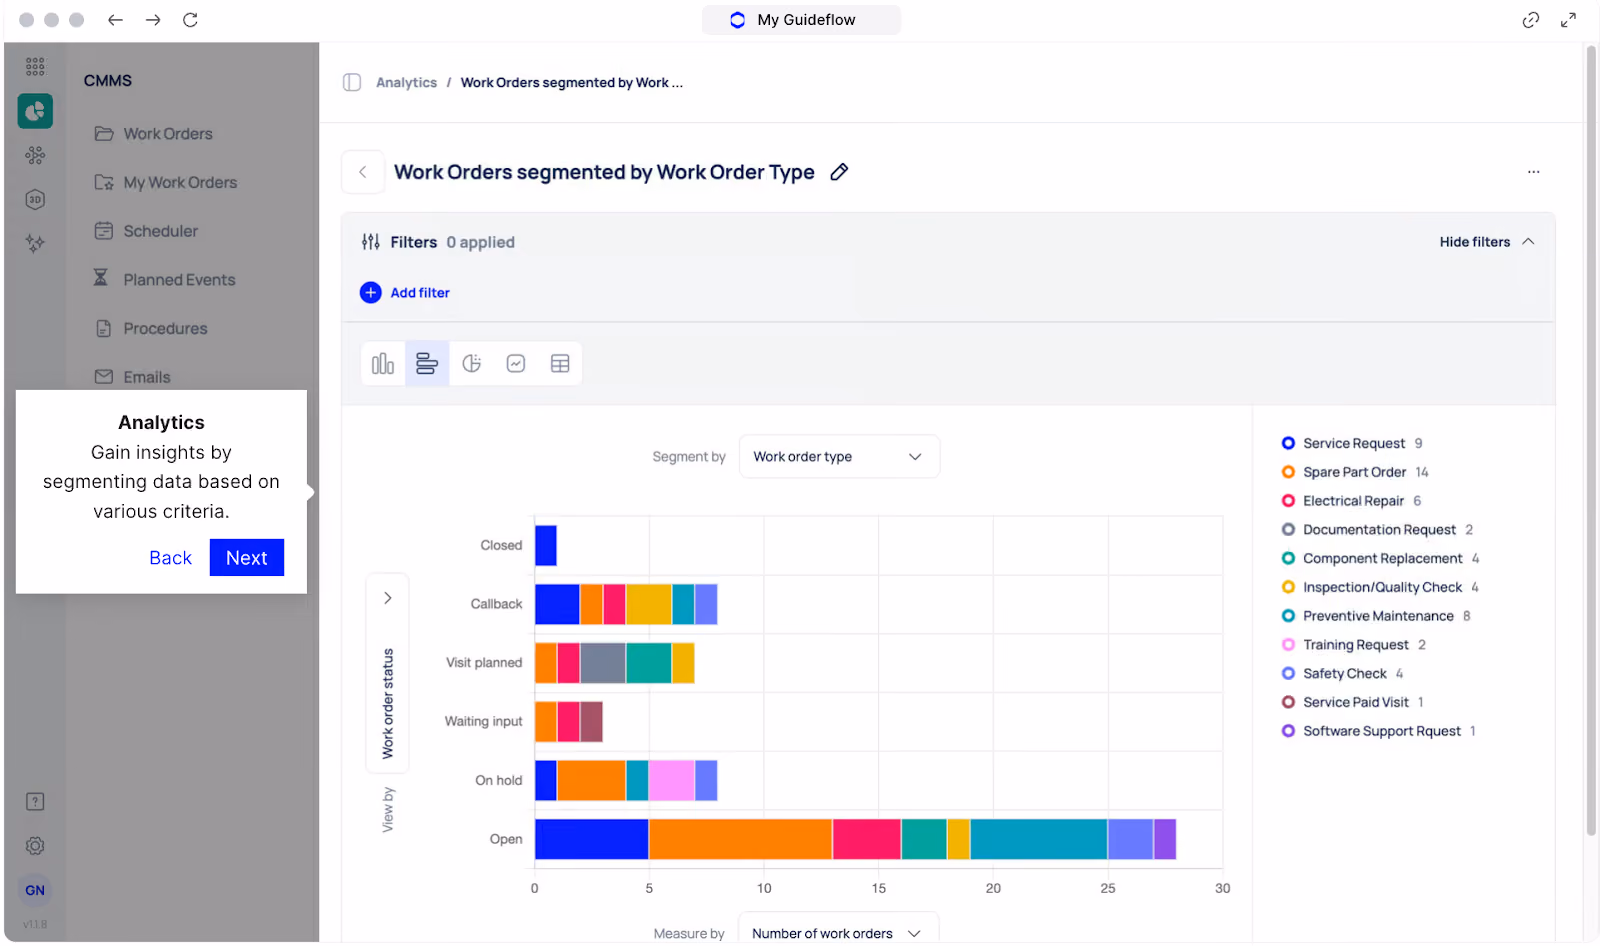Go back in browser history arrow
1600x946 pixels.
pyautogui.click(x=115, y=20)
